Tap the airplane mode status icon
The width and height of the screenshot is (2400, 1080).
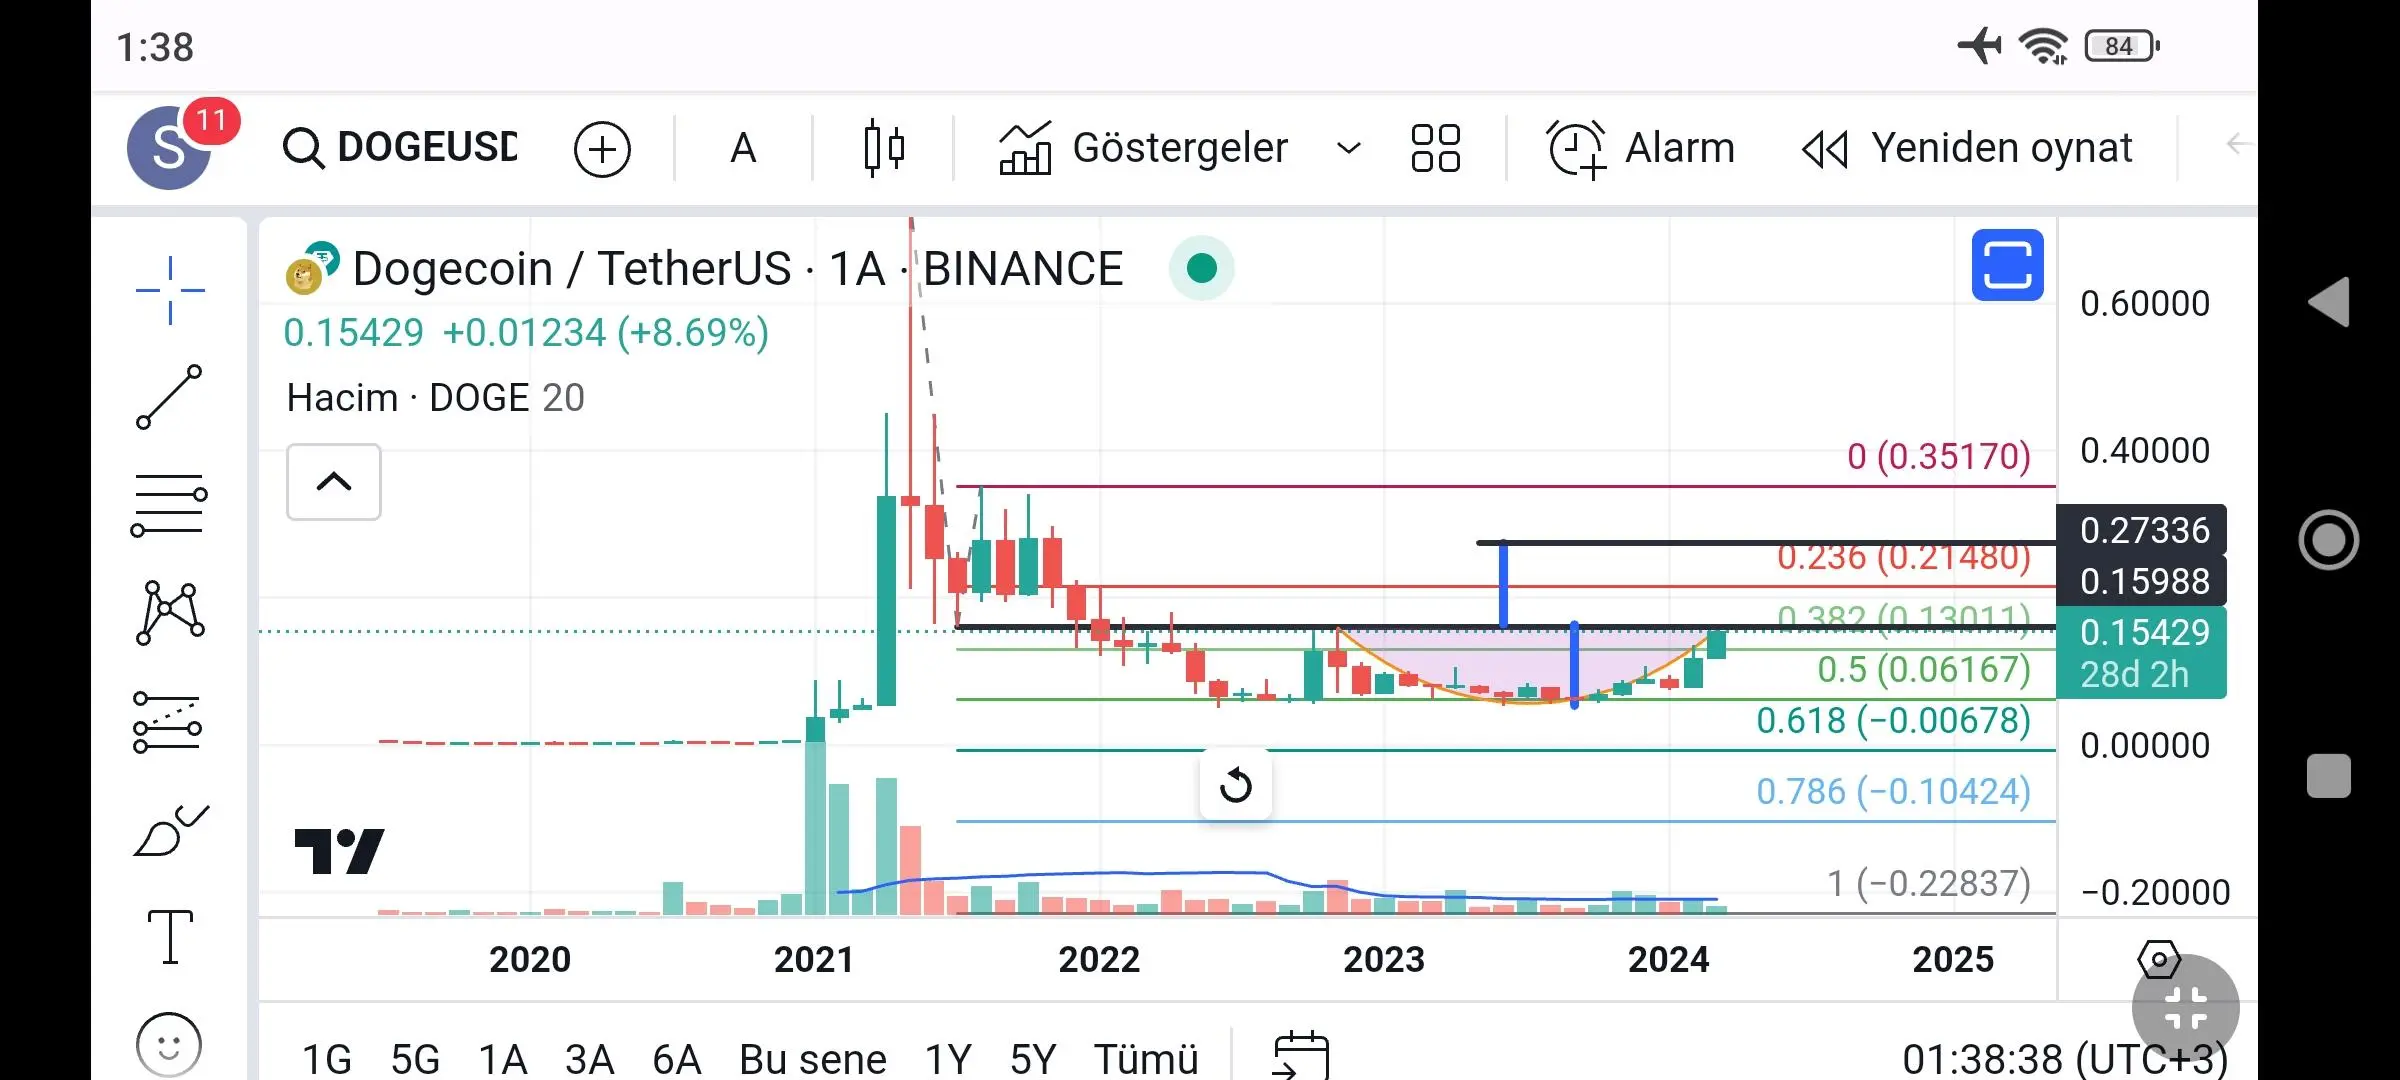click(x=1979, y=46)
